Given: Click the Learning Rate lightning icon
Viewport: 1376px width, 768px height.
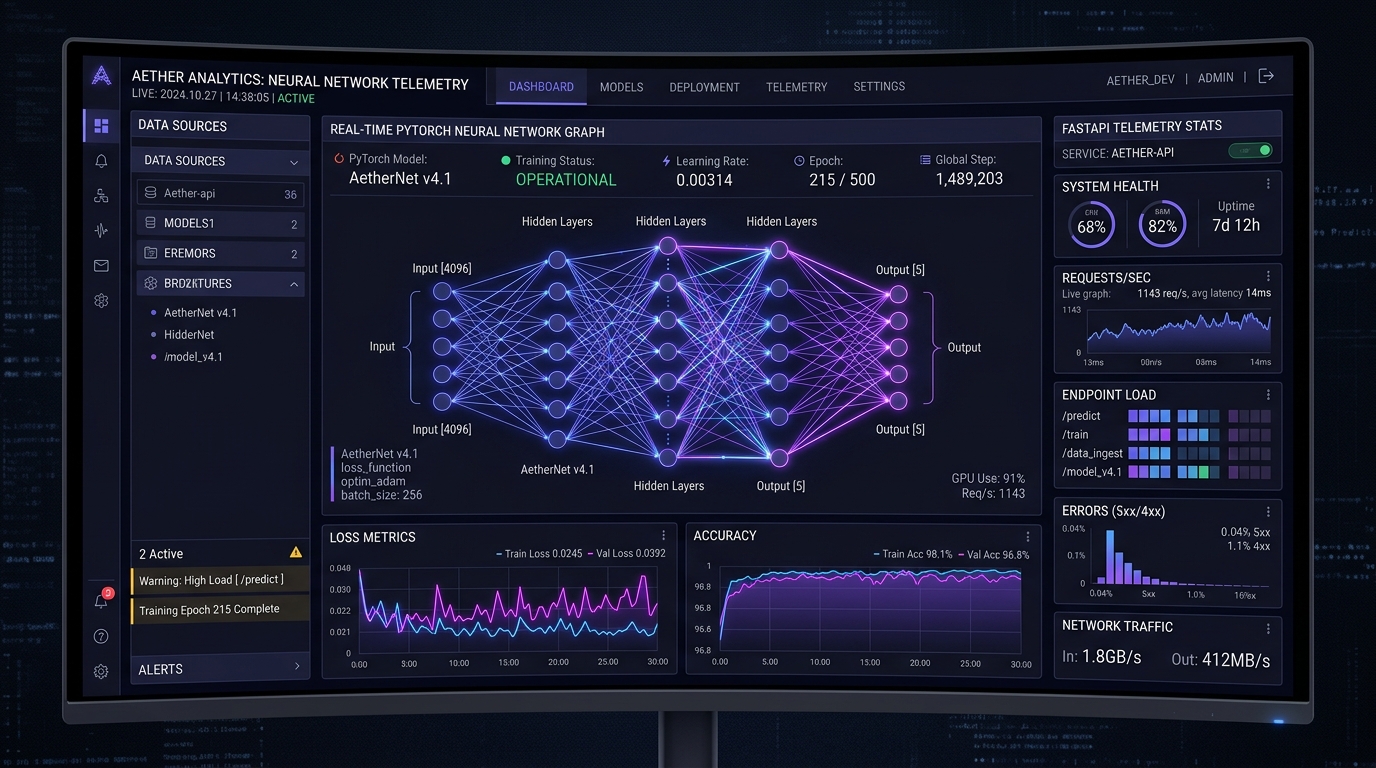Looking at the screenshot, I should tap(667, 160).
